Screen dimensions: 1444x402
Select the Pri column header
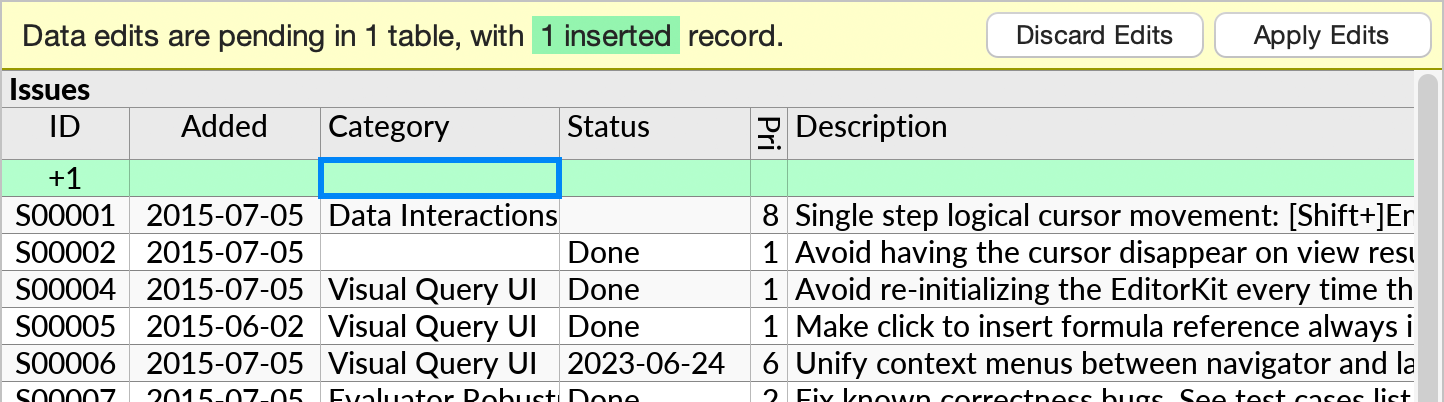click(x=769, y=133)
